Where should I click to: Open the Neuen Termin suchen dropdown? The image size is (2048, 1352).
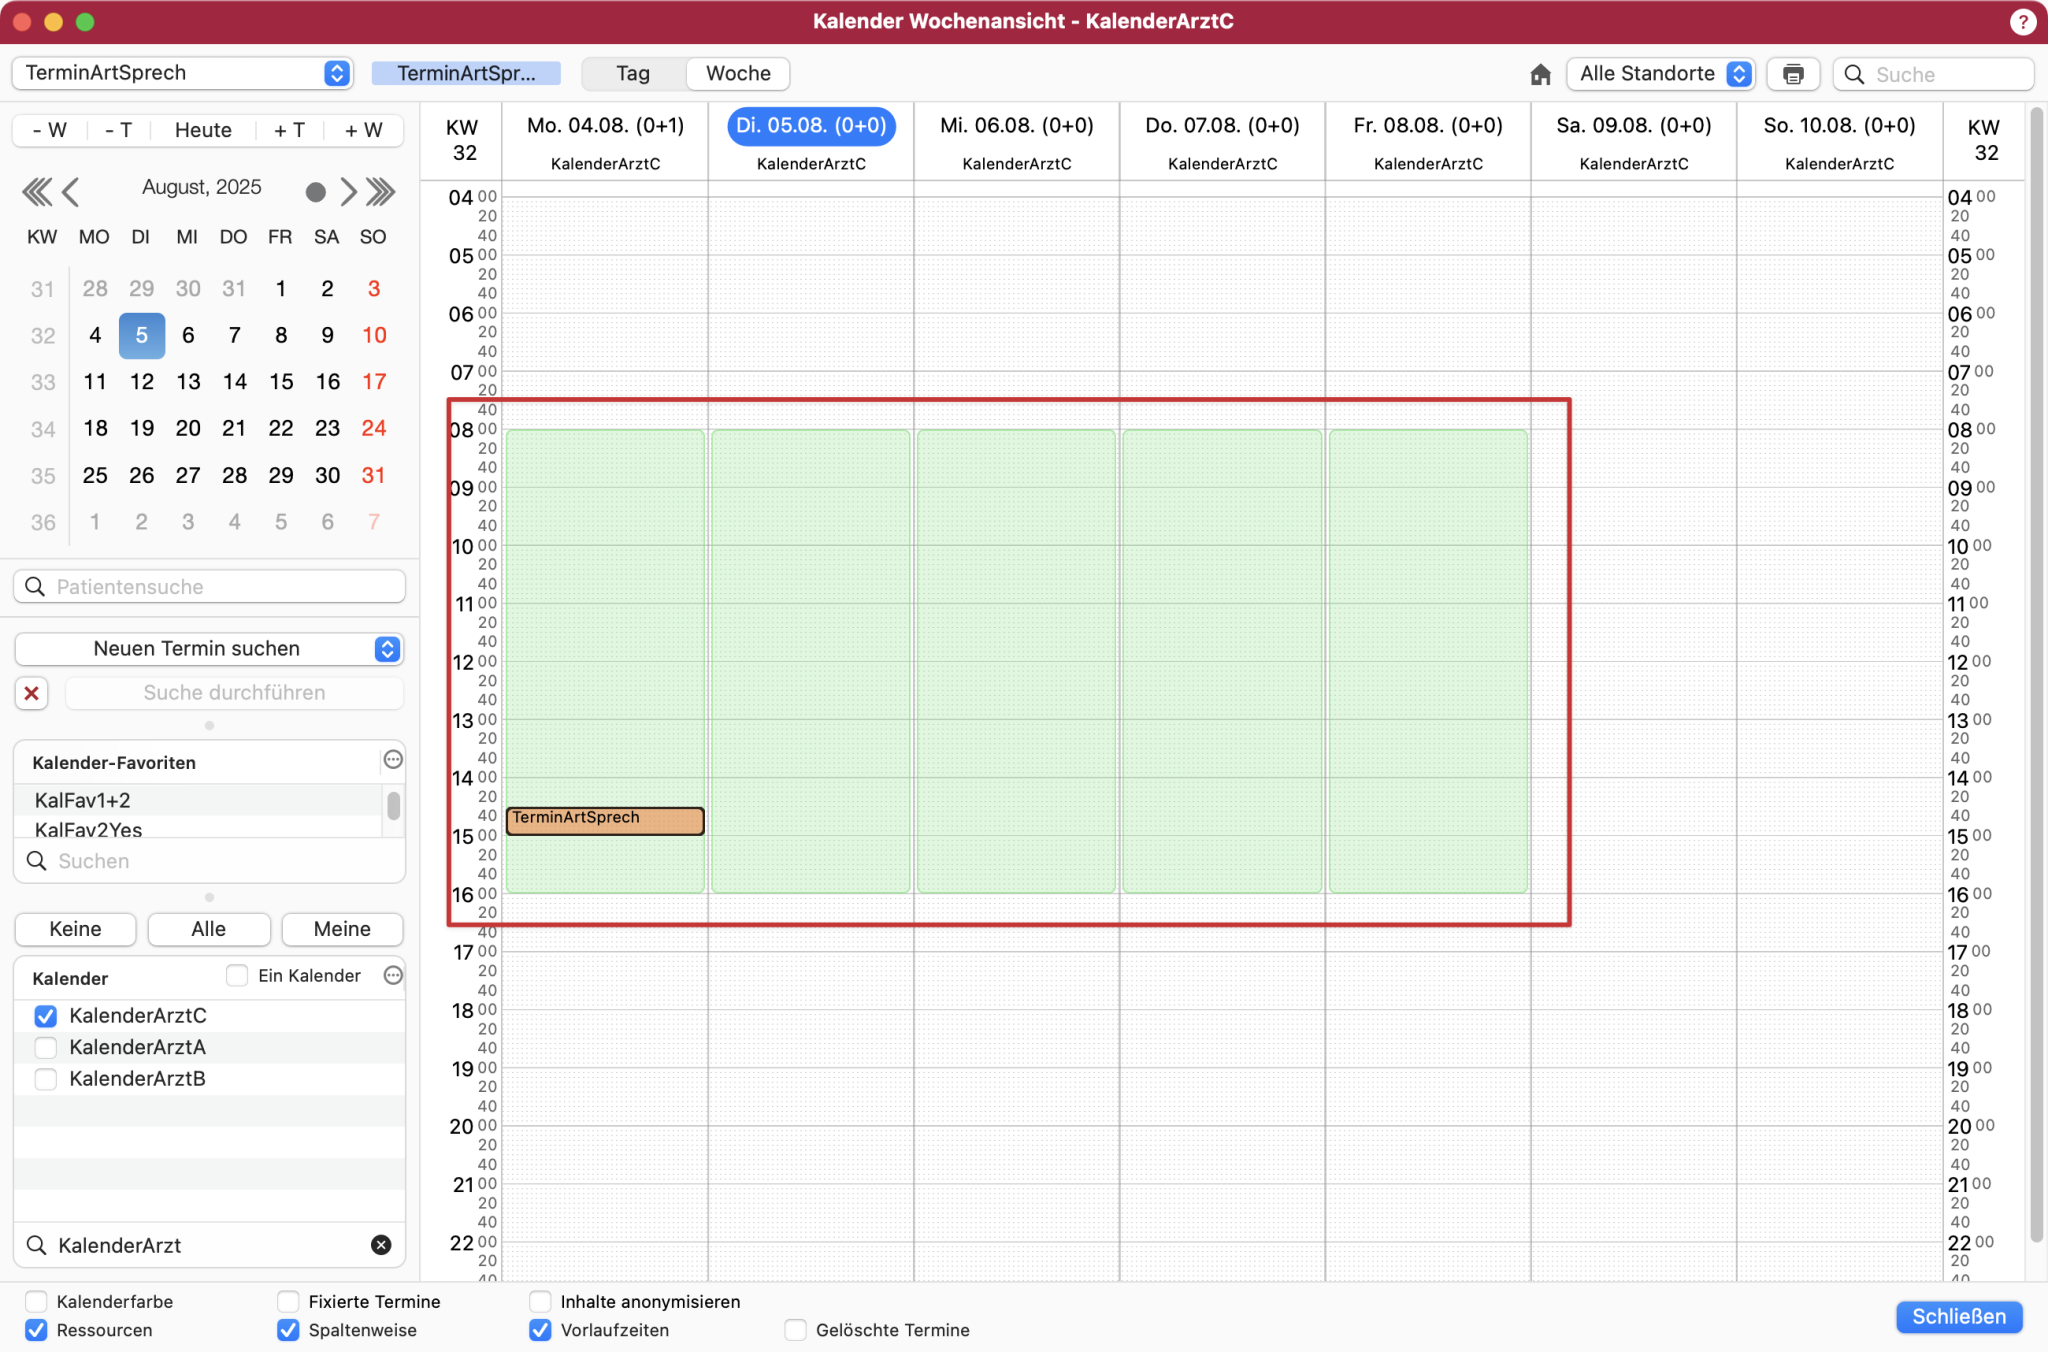coord(209,649)
